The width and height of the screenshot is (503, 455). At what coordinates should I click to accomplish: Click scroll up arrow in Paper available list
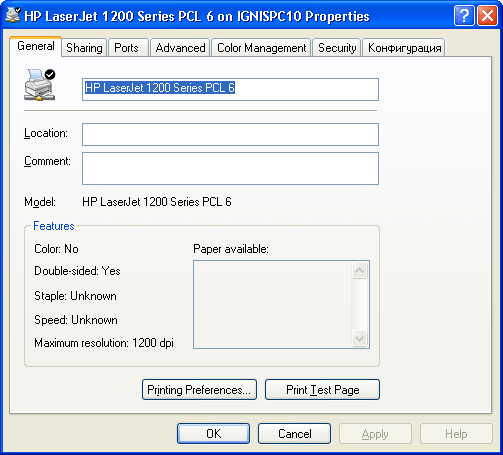click(x=359, y=270)
